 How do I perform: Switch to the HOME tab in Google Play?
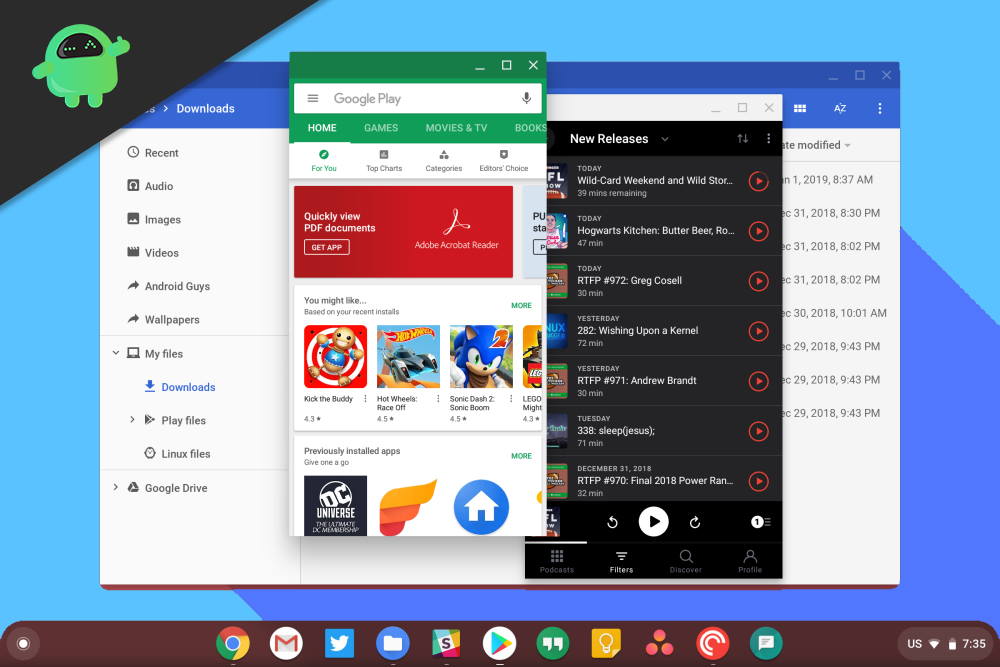322,128
